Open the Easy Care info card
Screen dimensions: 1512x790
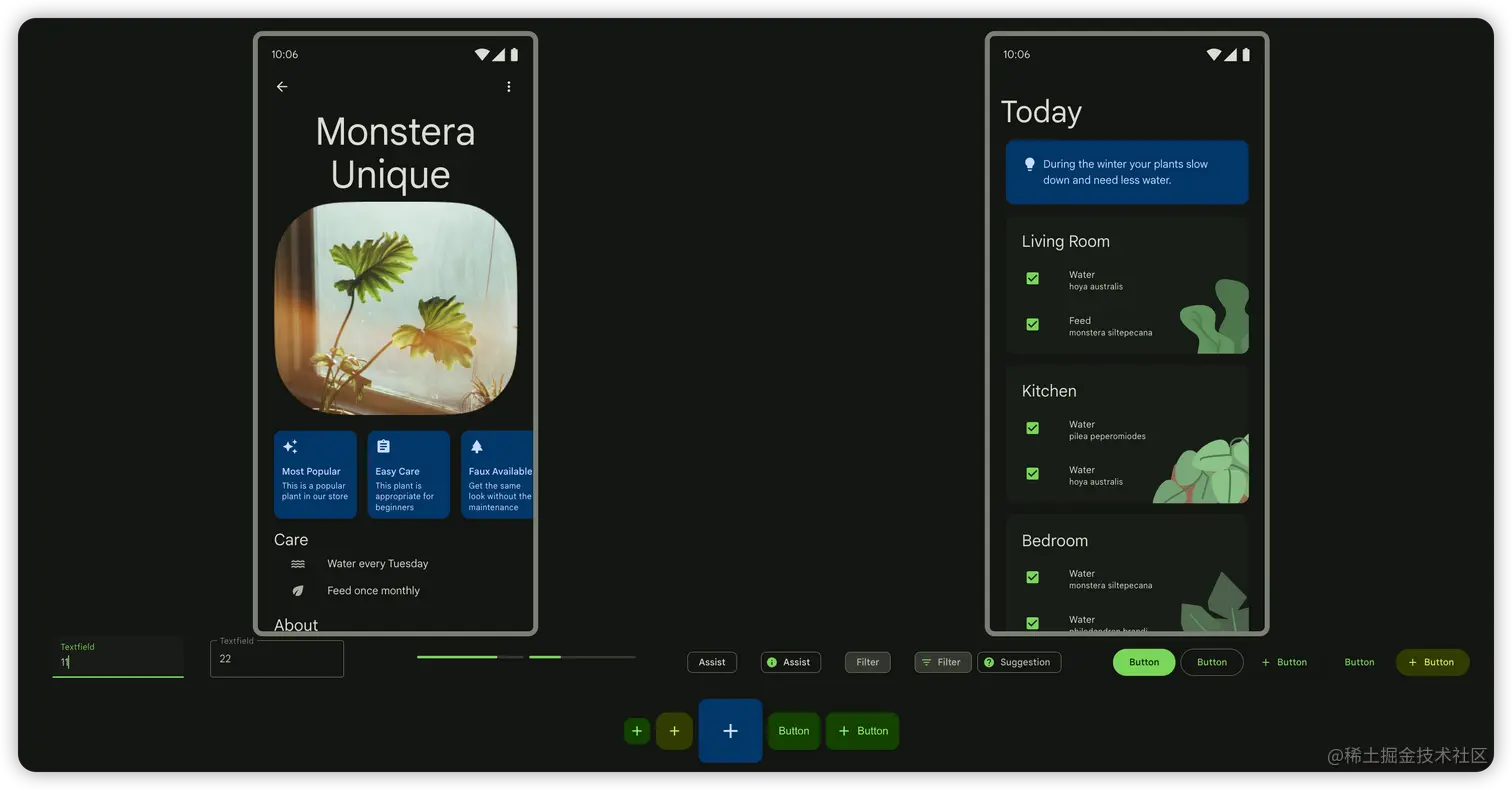click(x=409, y=475)
